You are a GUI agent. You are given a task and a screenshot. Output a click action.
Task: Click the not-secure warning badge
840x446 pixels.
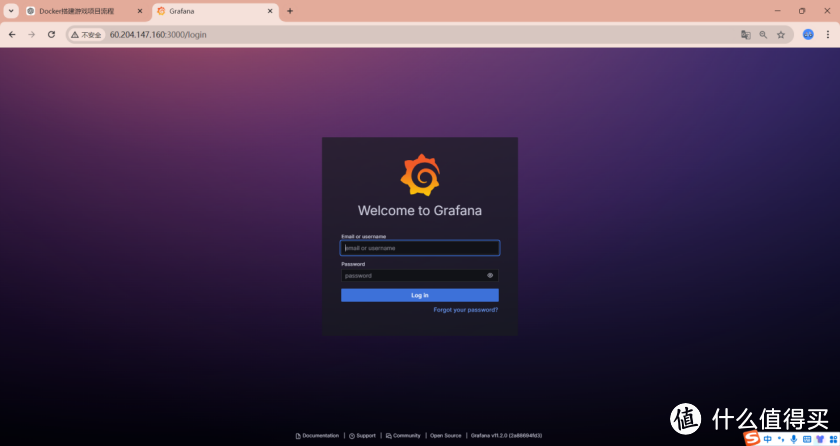pyautogui.click(x=86, y=35)
